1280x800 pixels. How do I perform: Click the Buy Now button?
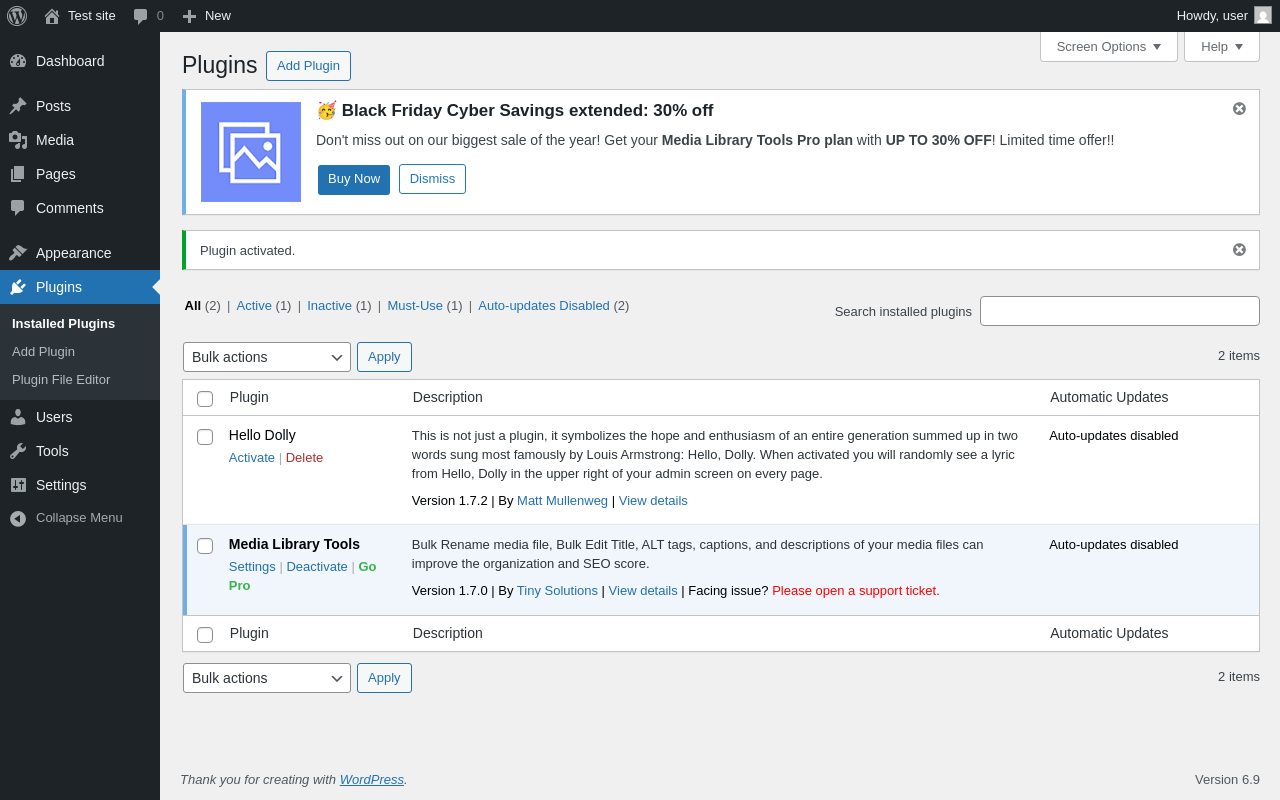click(x=354, y=180)
